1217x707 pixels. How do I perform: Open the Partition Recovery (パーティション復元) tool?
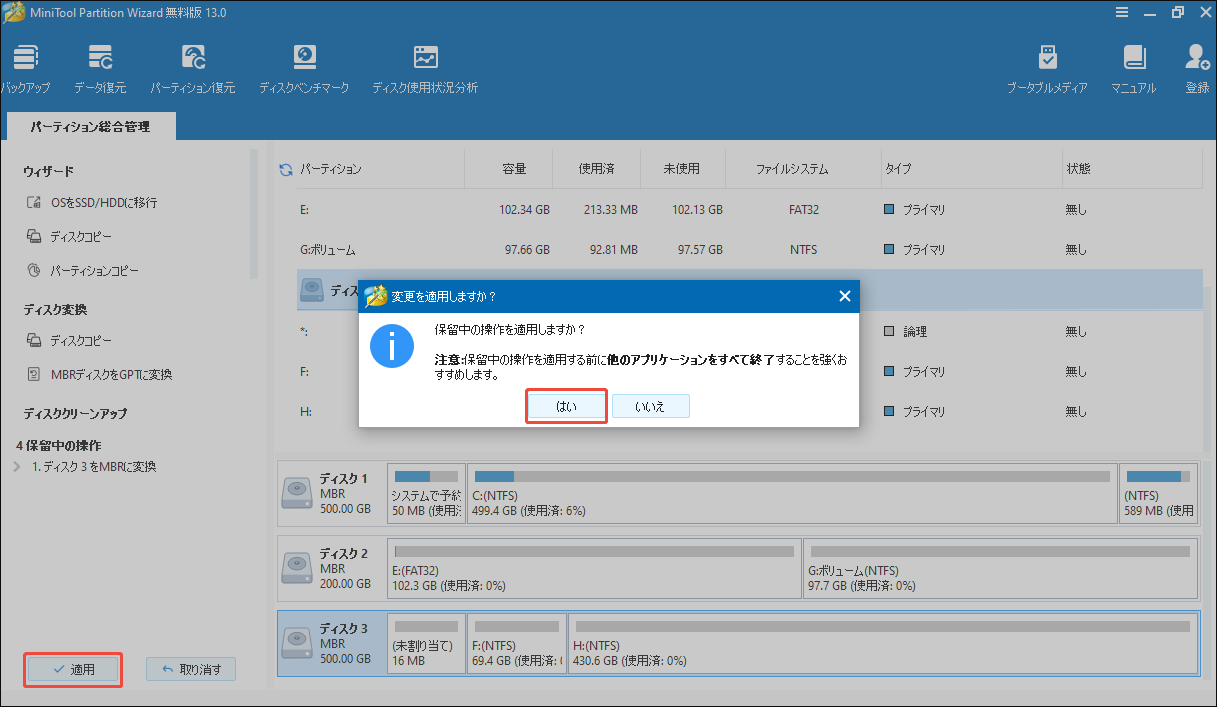coord(193,68)
